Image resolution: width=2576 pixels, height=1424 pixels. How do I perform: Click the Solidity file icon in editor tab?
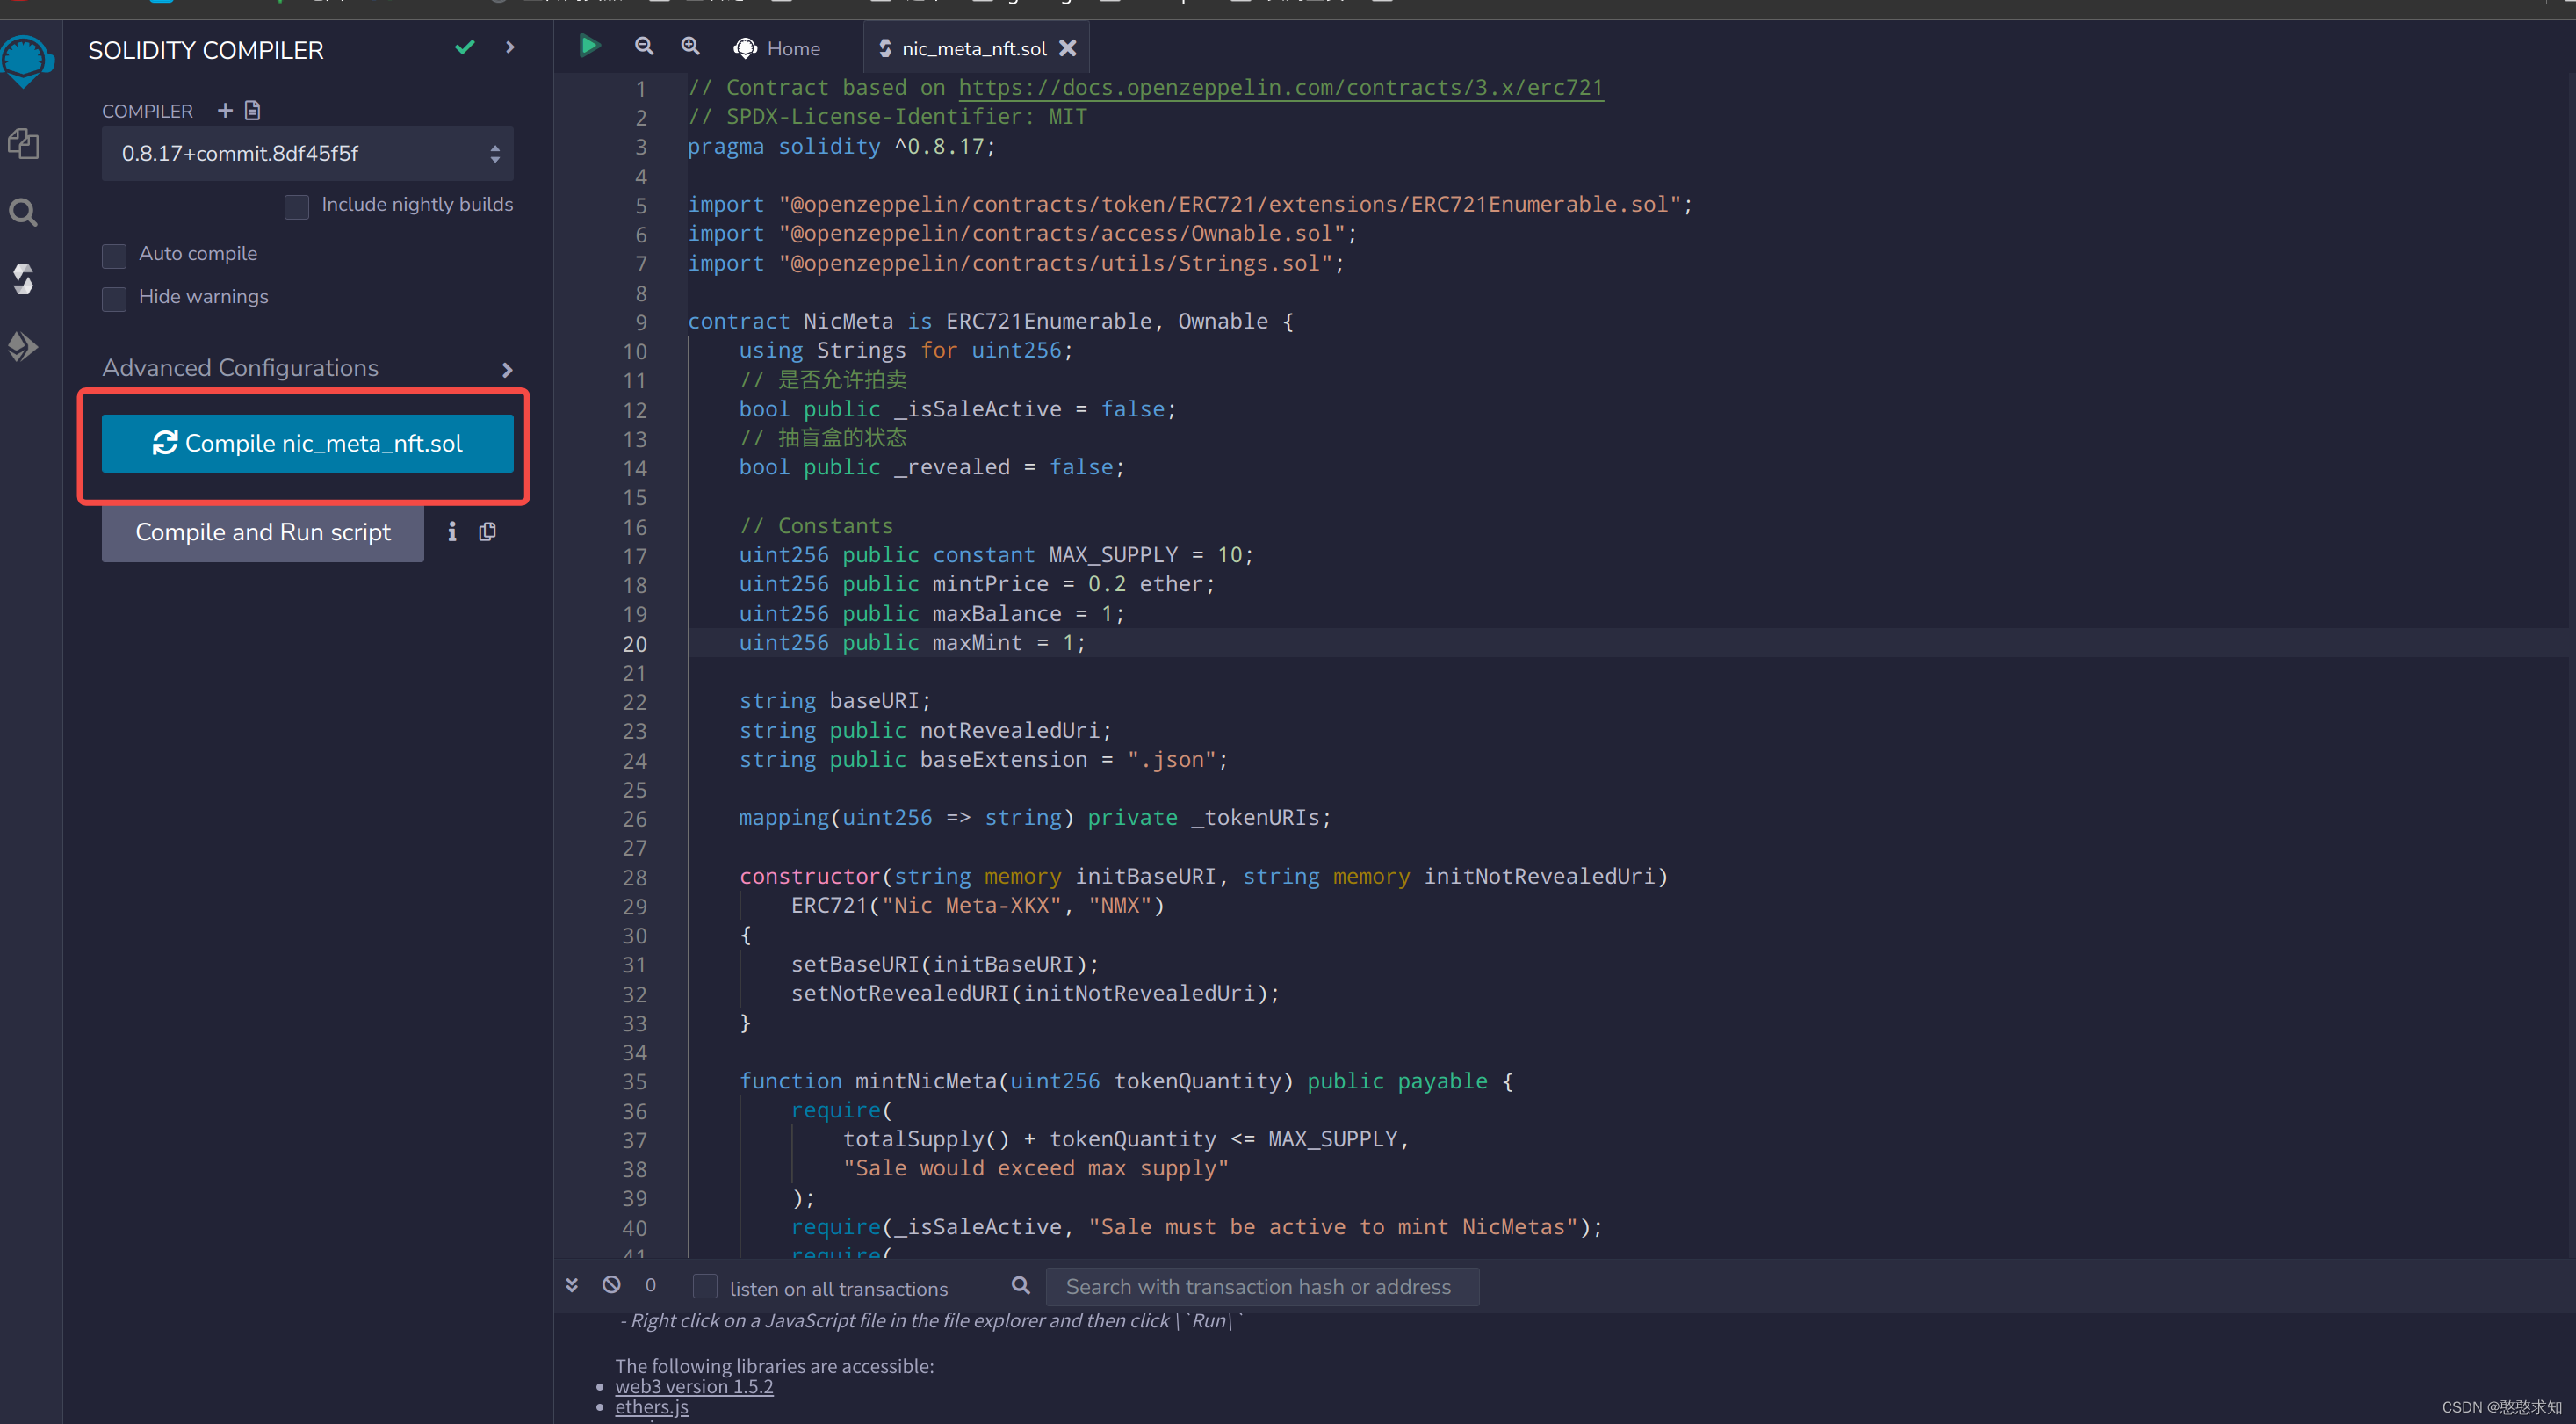tap(885, 48)
